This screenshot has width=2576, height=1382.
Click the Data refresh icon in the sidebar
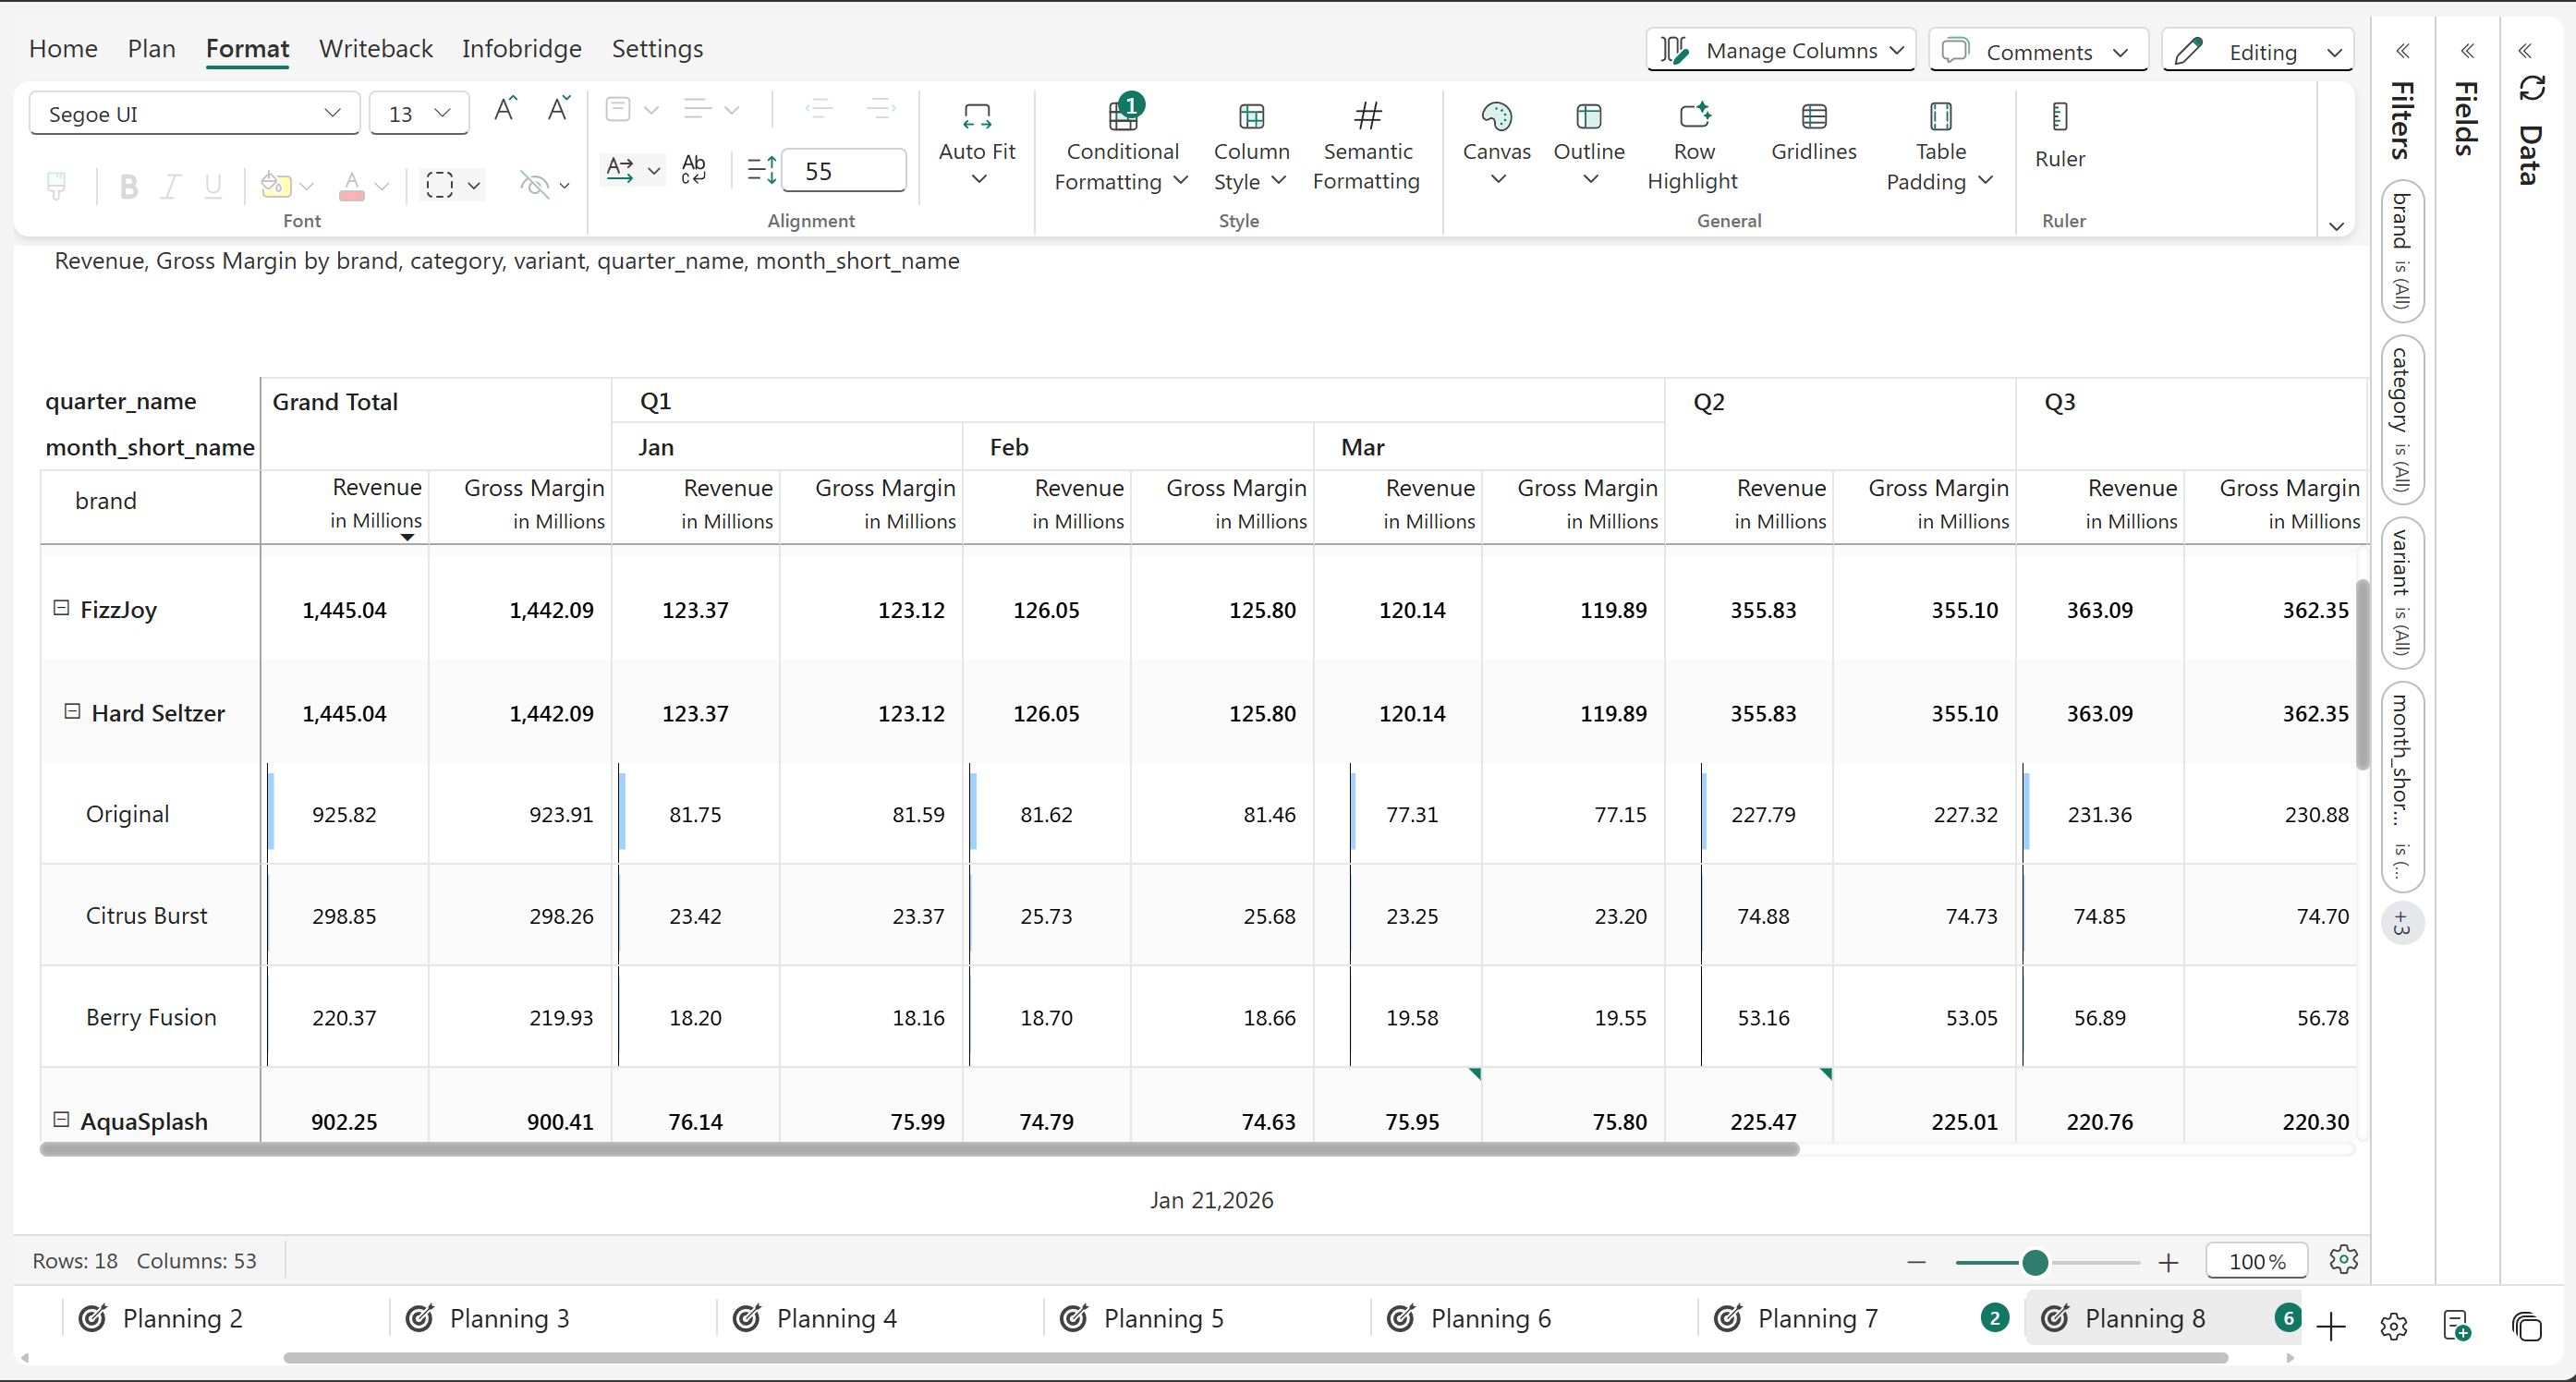[x=2531, y=88]
